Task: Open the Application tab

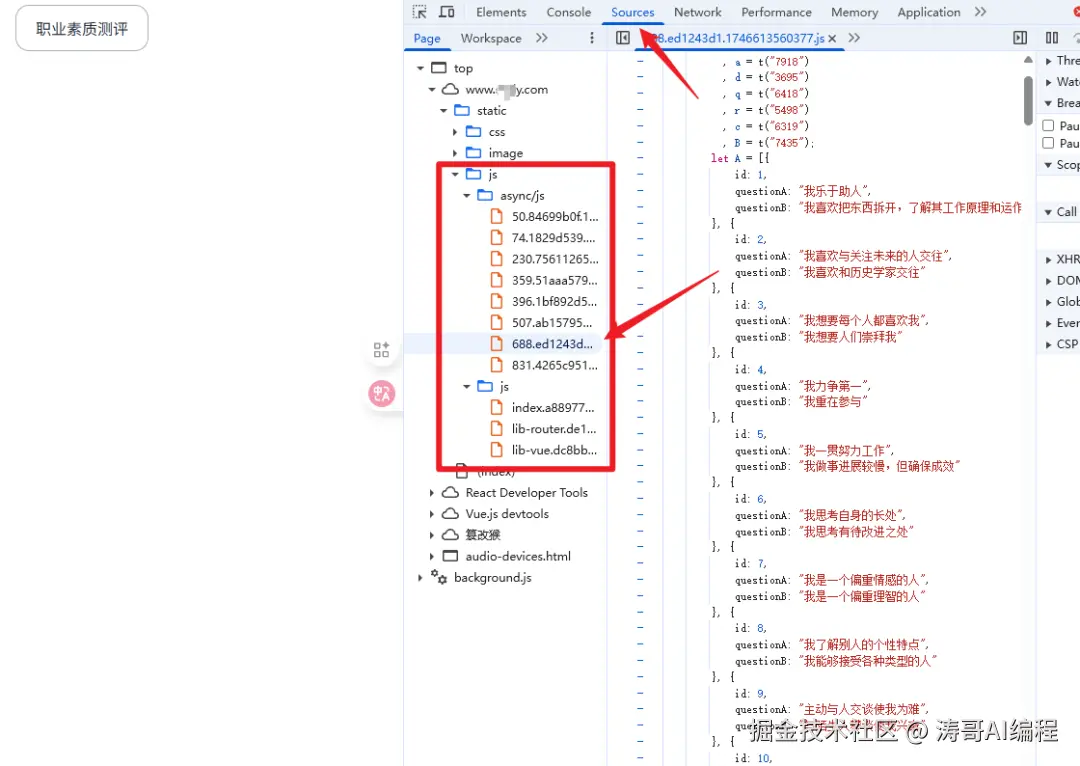Action: coord(928,12)
